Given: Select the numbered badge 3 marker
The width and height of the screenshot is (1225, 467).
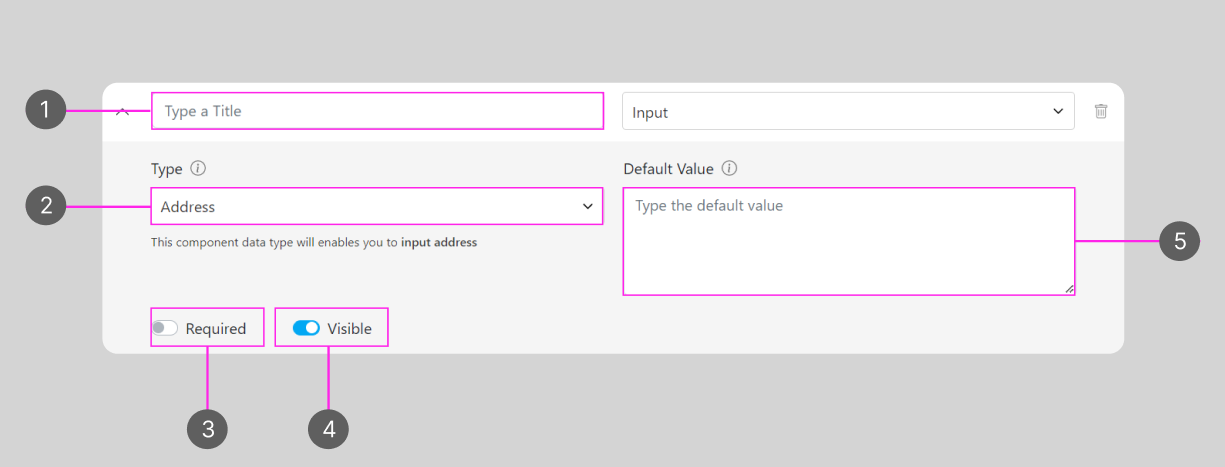Looking at the screenshot, I should click(208, 430).
